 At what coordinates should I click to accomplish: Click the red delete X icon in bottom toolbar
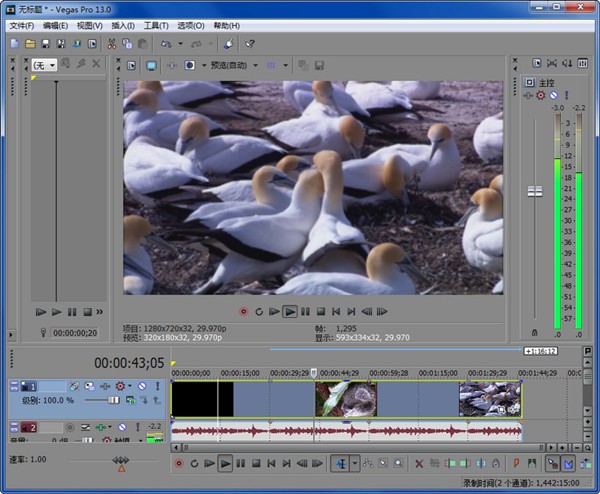[x=419, y=464]
